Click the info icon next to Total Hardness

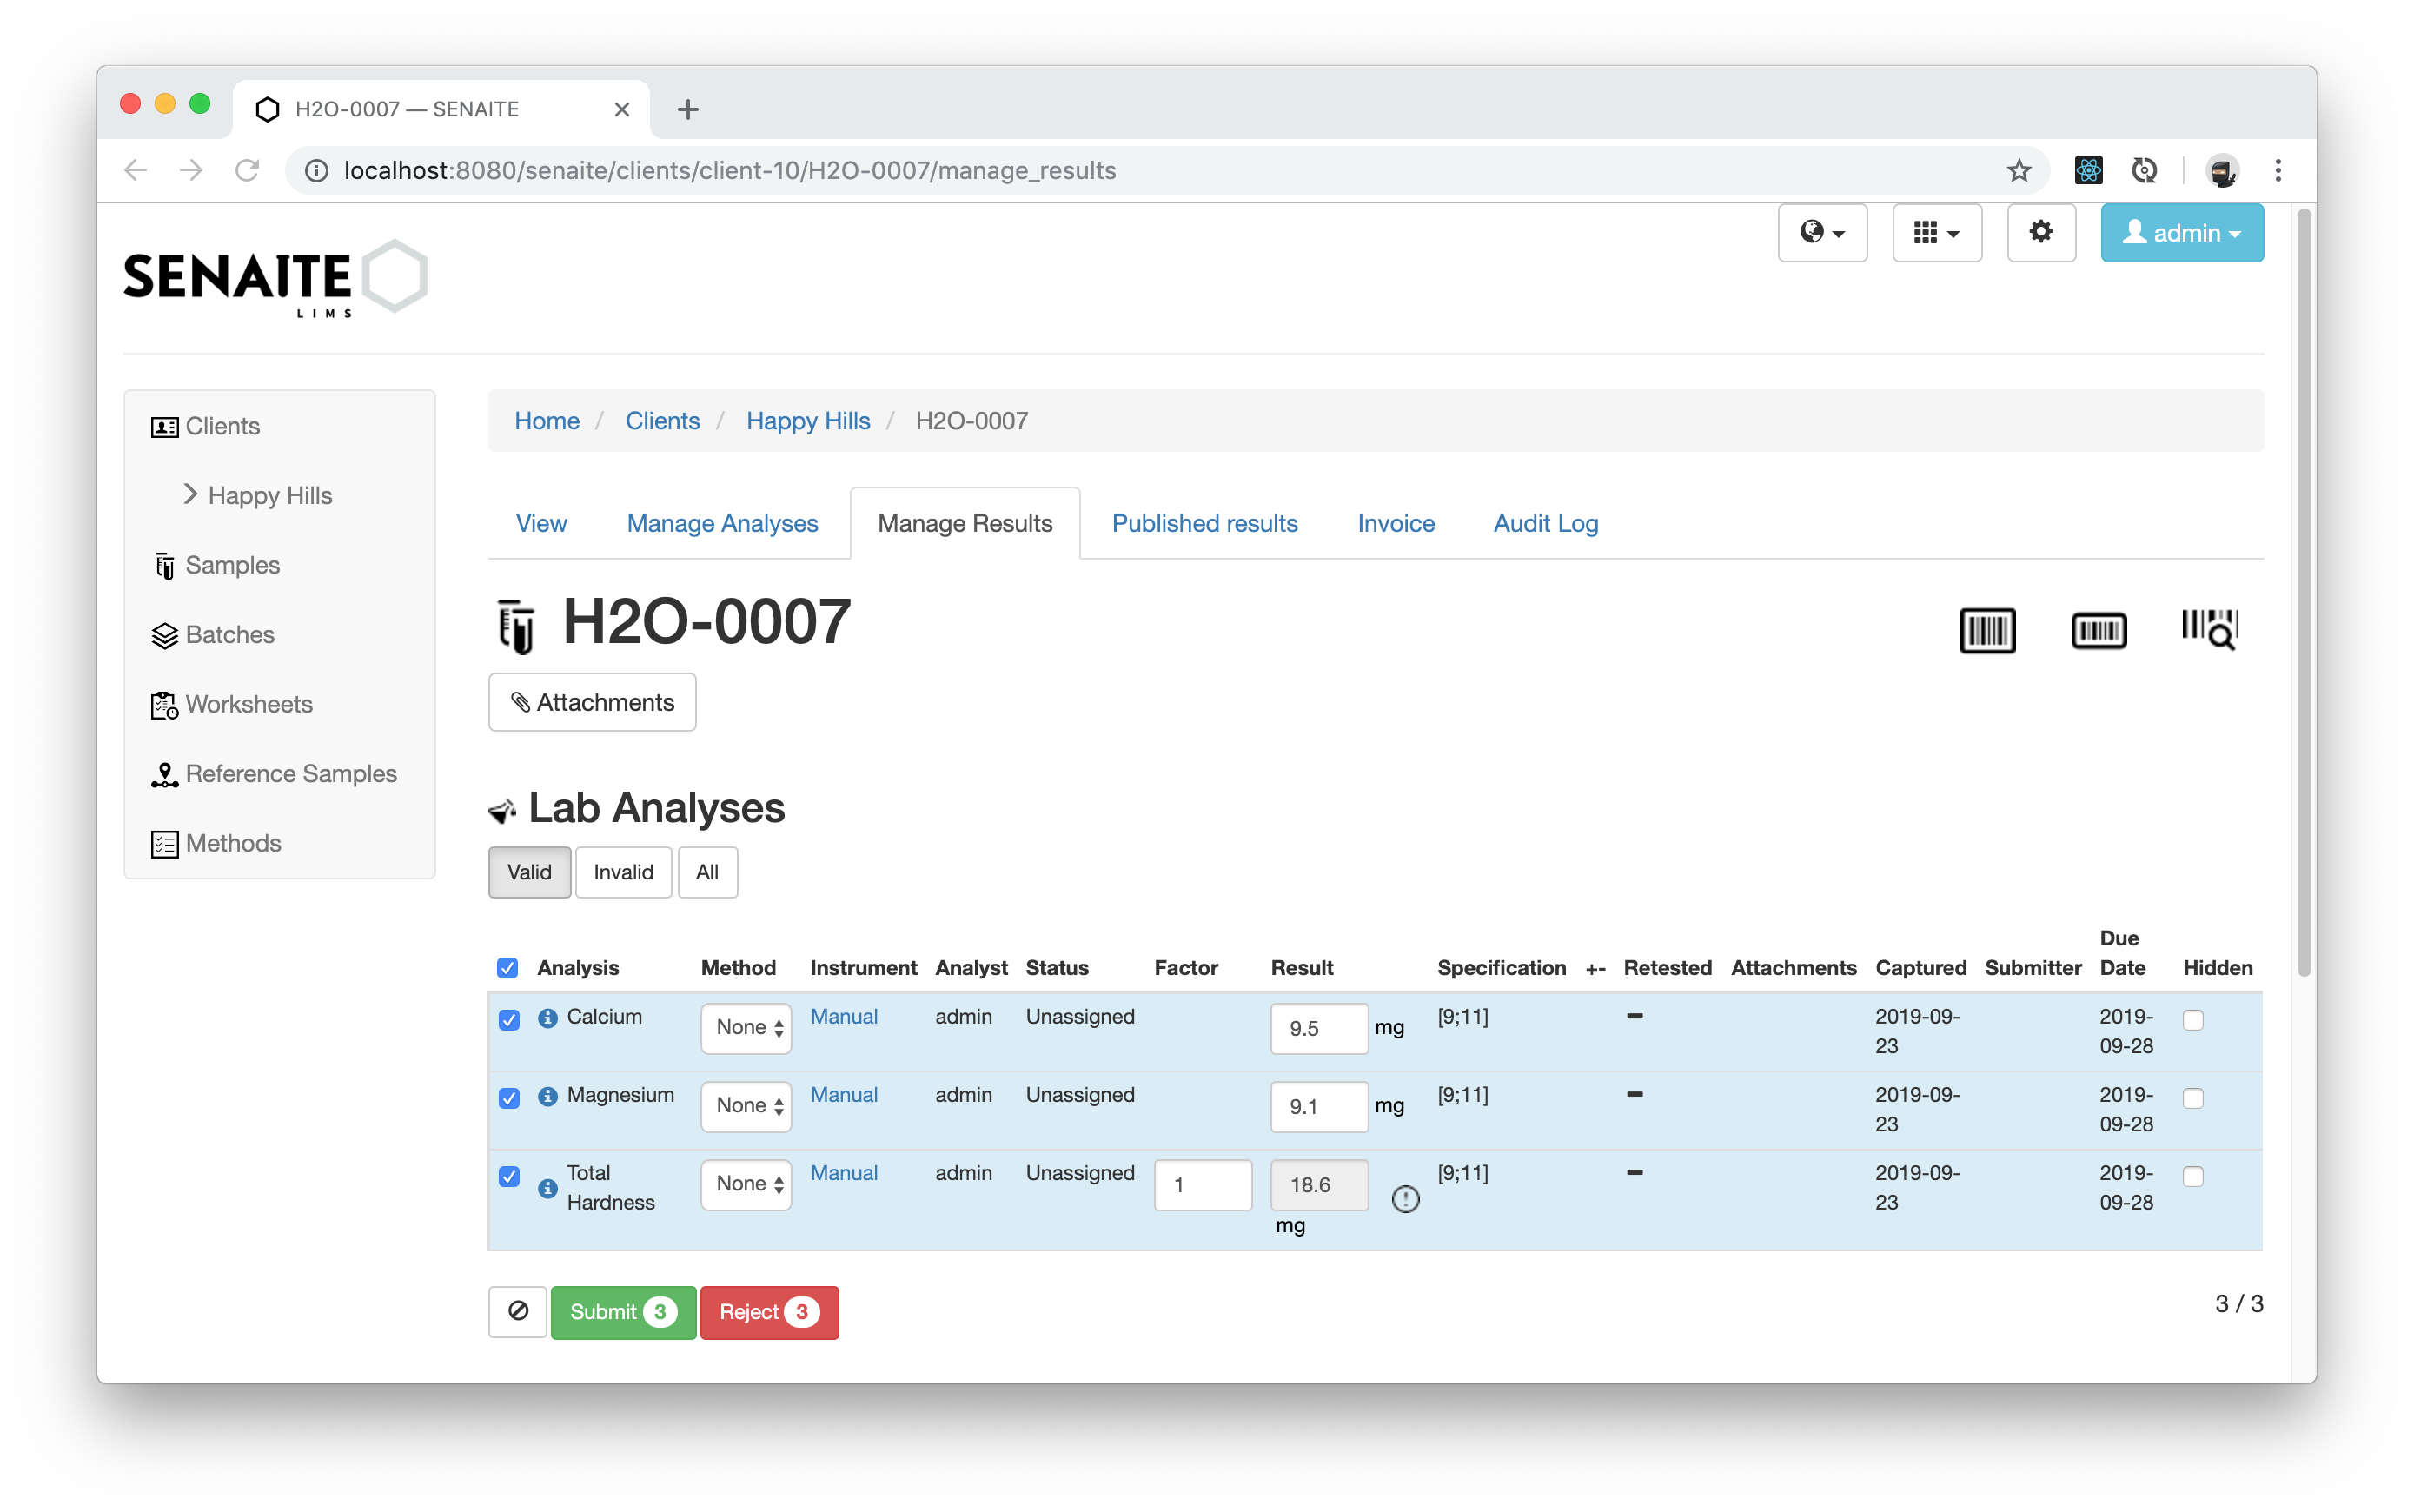pyautogui.click(x=547, y=1188)
